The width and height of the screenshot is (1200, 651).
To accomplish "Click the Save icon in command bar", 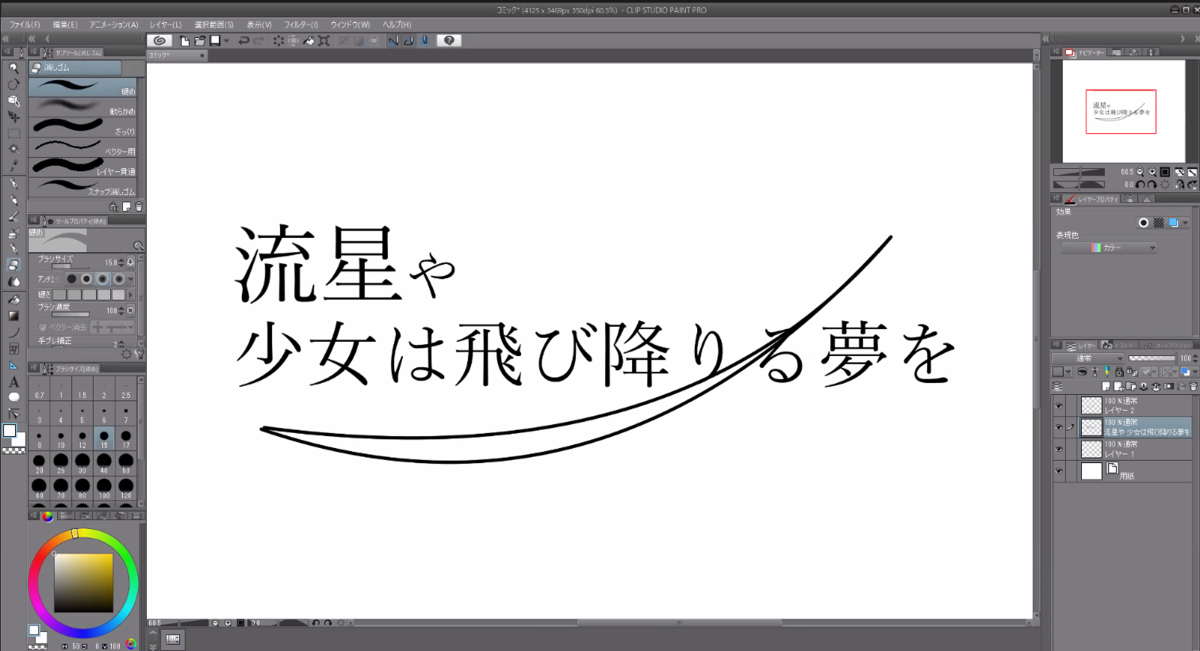I will (x=214, y=40).
